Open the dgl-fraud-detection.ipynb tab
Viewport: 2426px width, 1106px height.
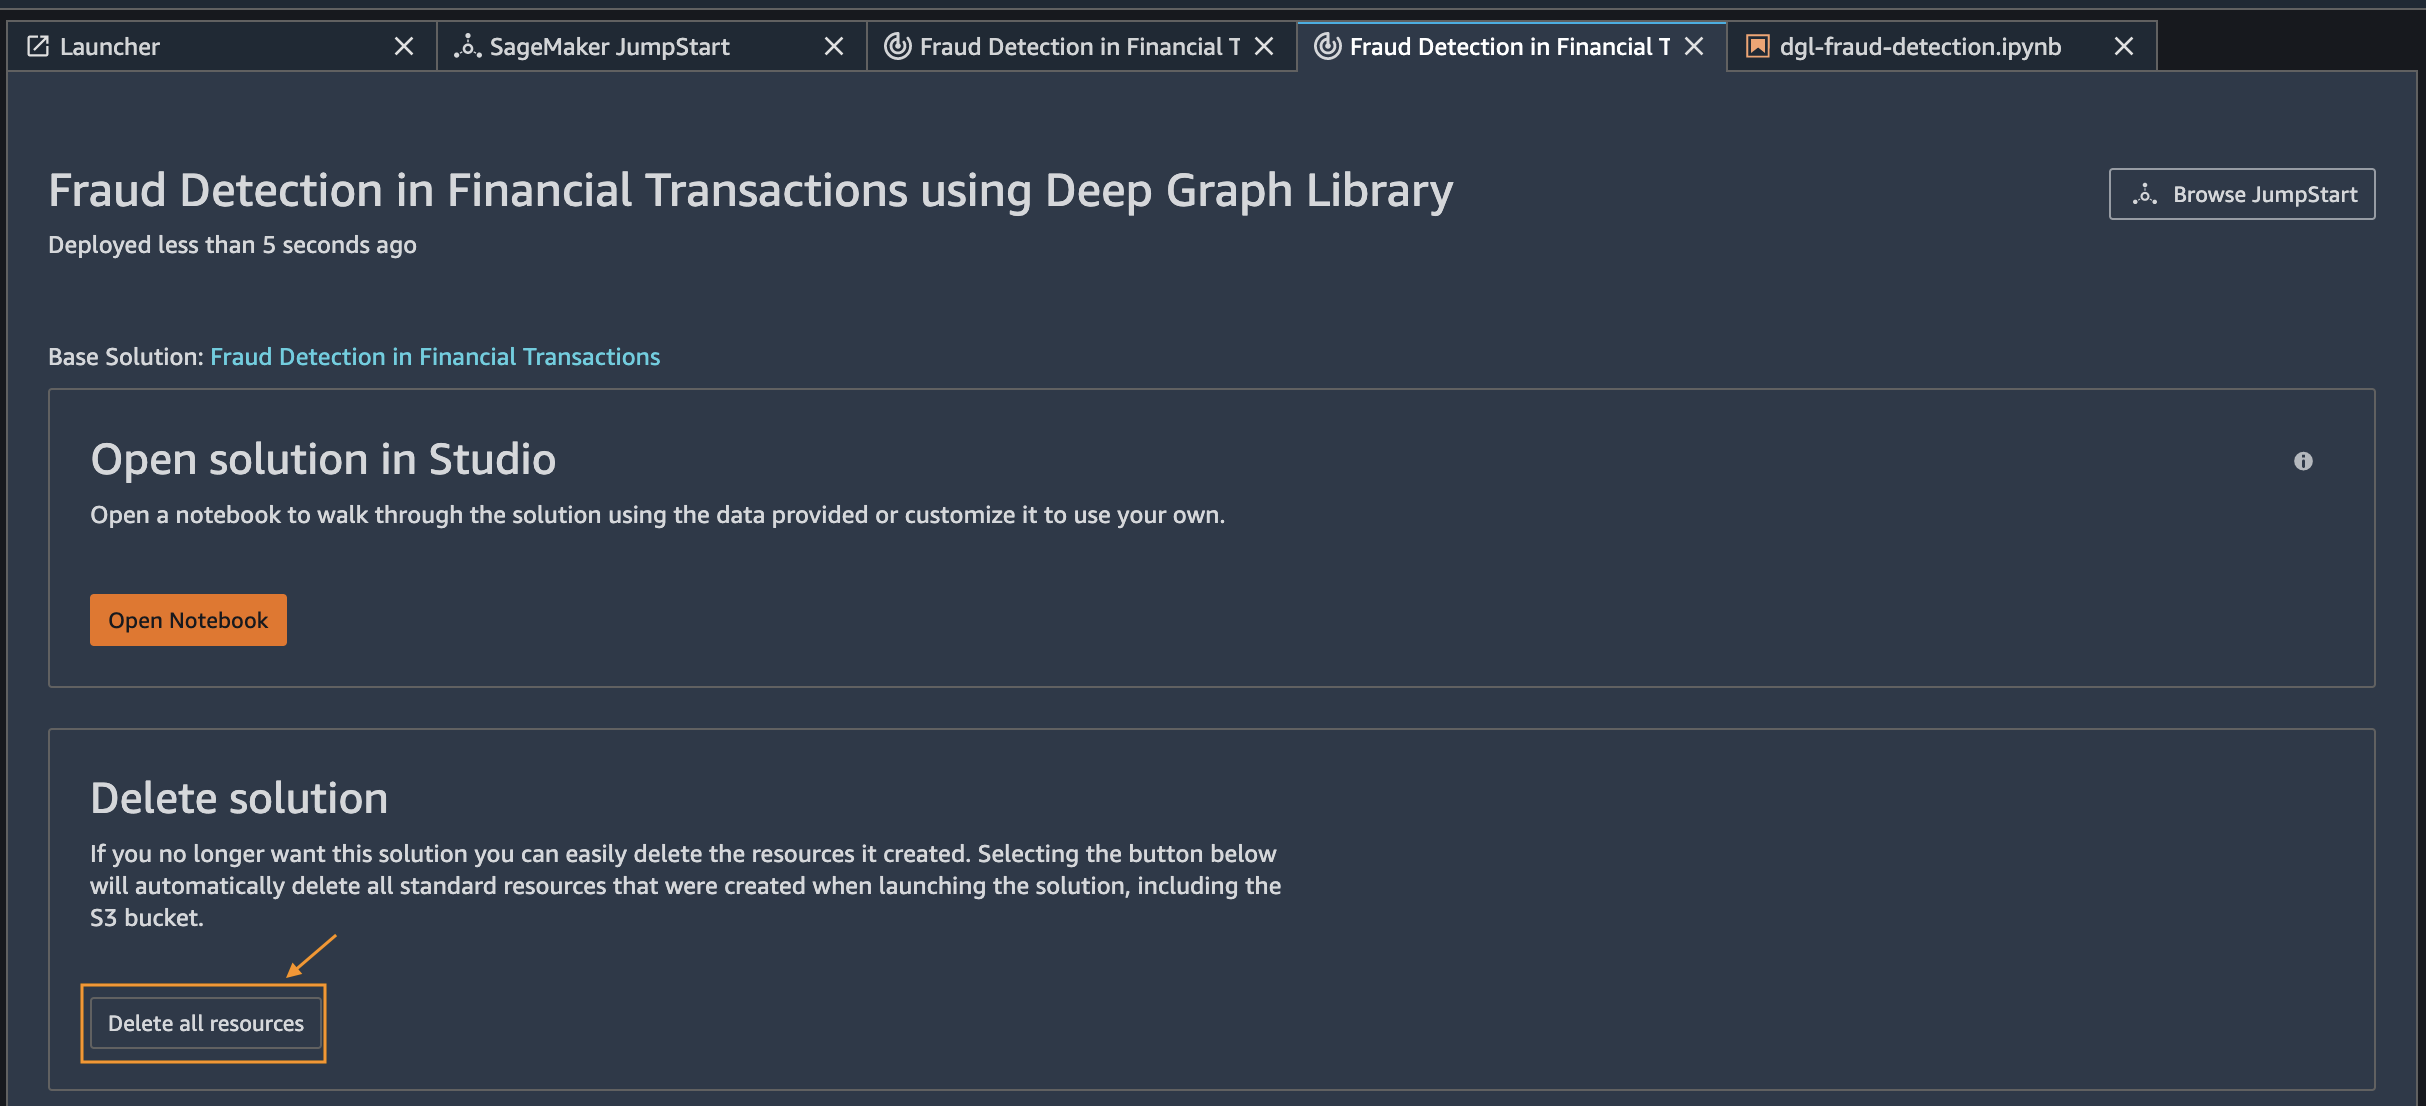click(1919, 46)
